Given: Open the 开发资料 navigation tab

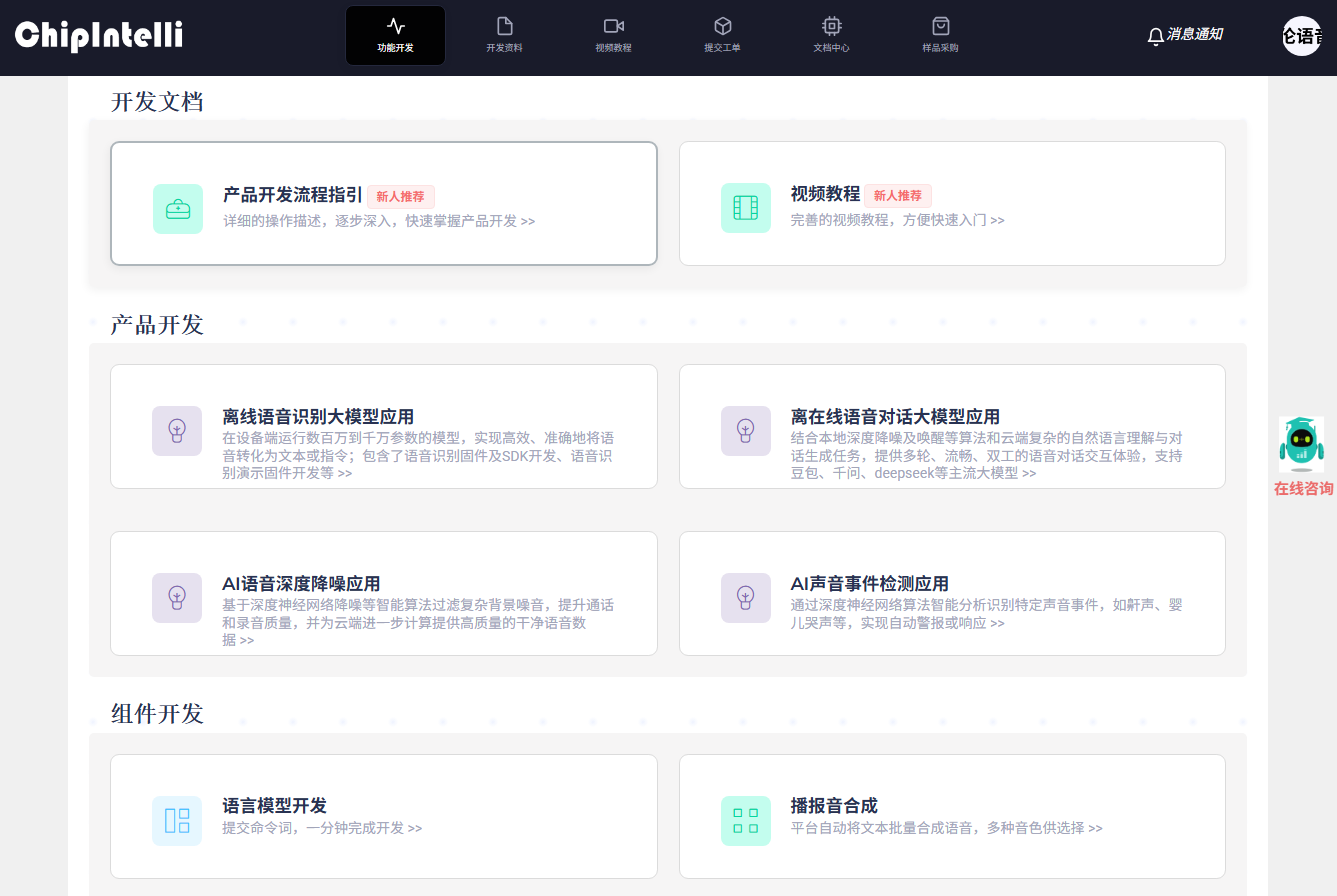Looking at the screenshot, I should click(504, 36).
